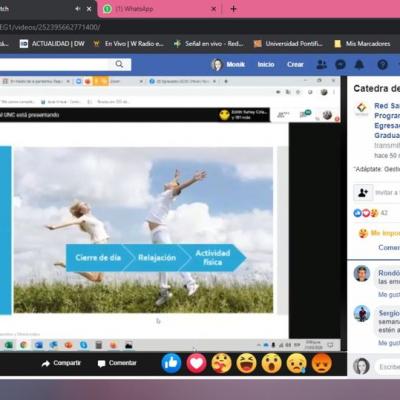
Task: Click the Me importa reaction button
Action: (379, 233)
